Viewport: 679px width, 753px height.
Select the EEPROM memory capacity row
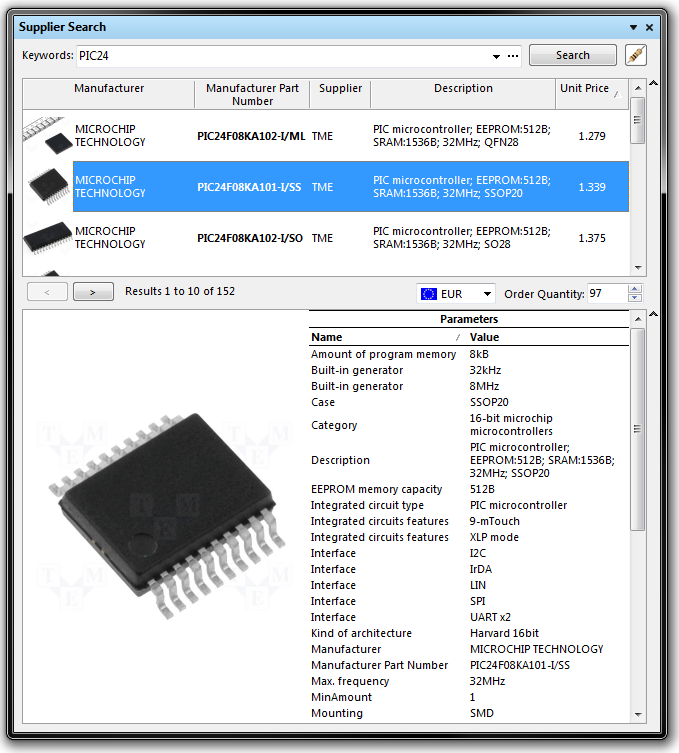click(469, 489)
